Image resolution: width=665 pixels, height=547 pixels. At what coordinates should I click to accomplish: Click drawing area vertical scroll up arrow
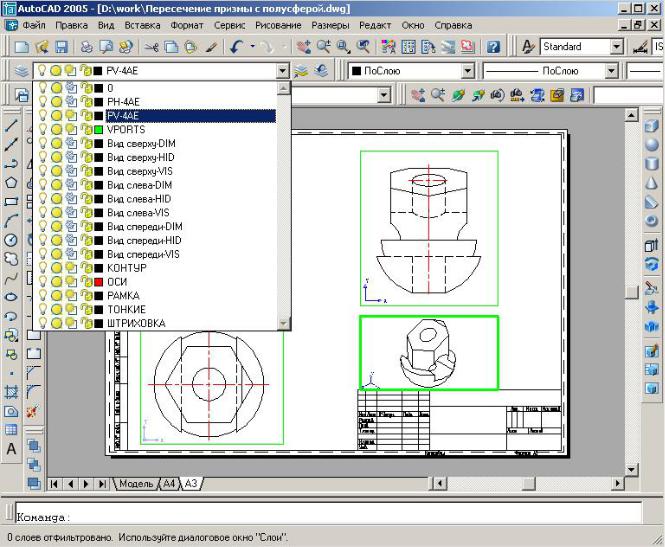631,115
